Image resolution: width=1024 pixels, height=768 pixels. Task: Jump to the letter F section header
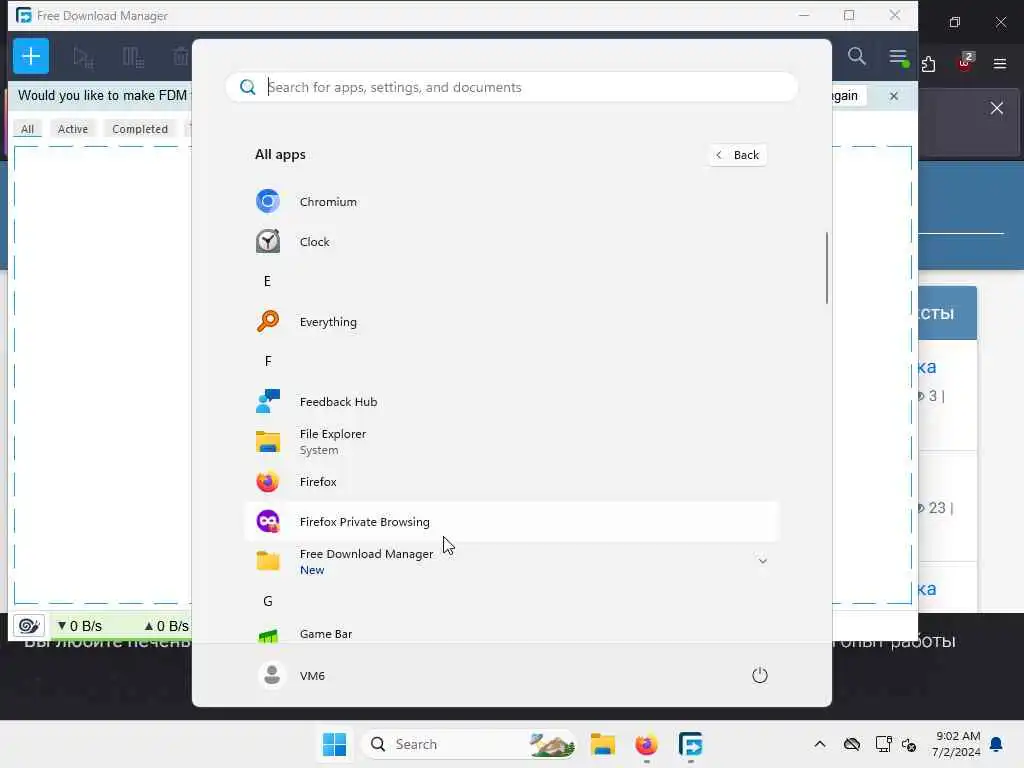click(268, 361)
